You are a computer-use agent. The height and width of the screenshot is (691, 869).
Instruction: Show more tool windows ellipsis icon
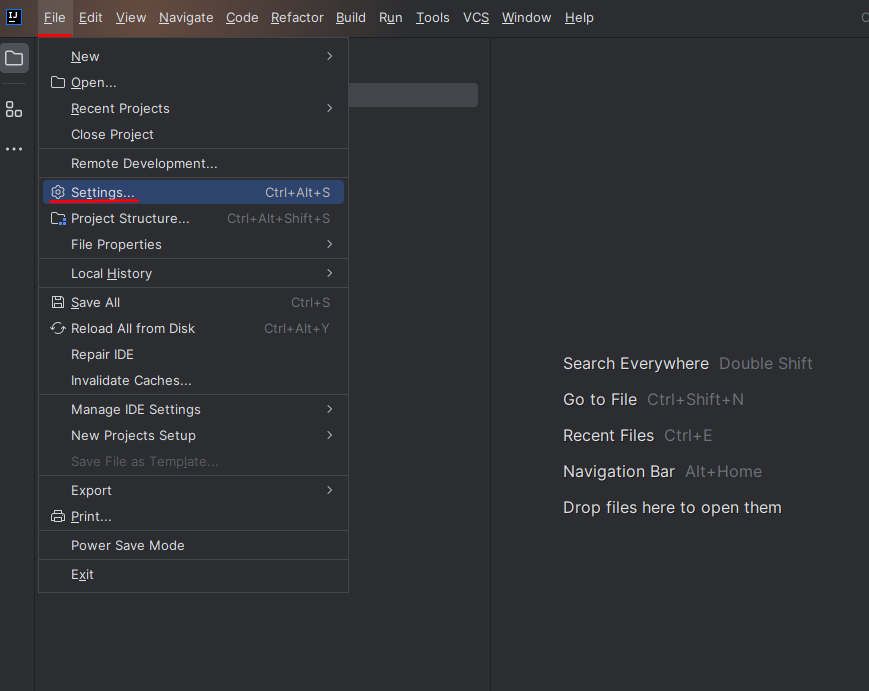click(x=14, y=149)
